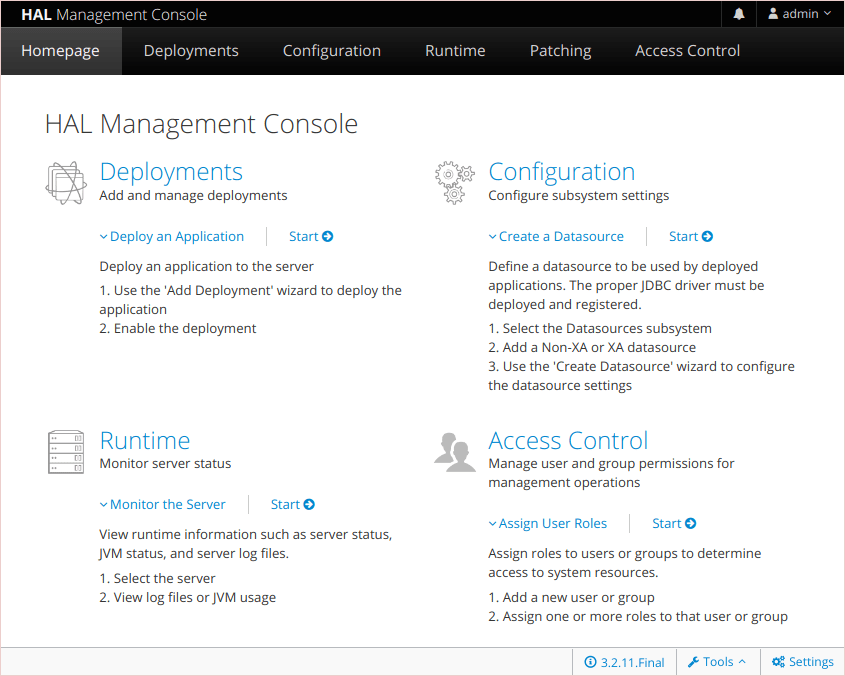Viewport: 845px width, 676px height.
Task: Click the HAL Management Console brand in header
Action: pyautogui.click(x=114, y=15)
